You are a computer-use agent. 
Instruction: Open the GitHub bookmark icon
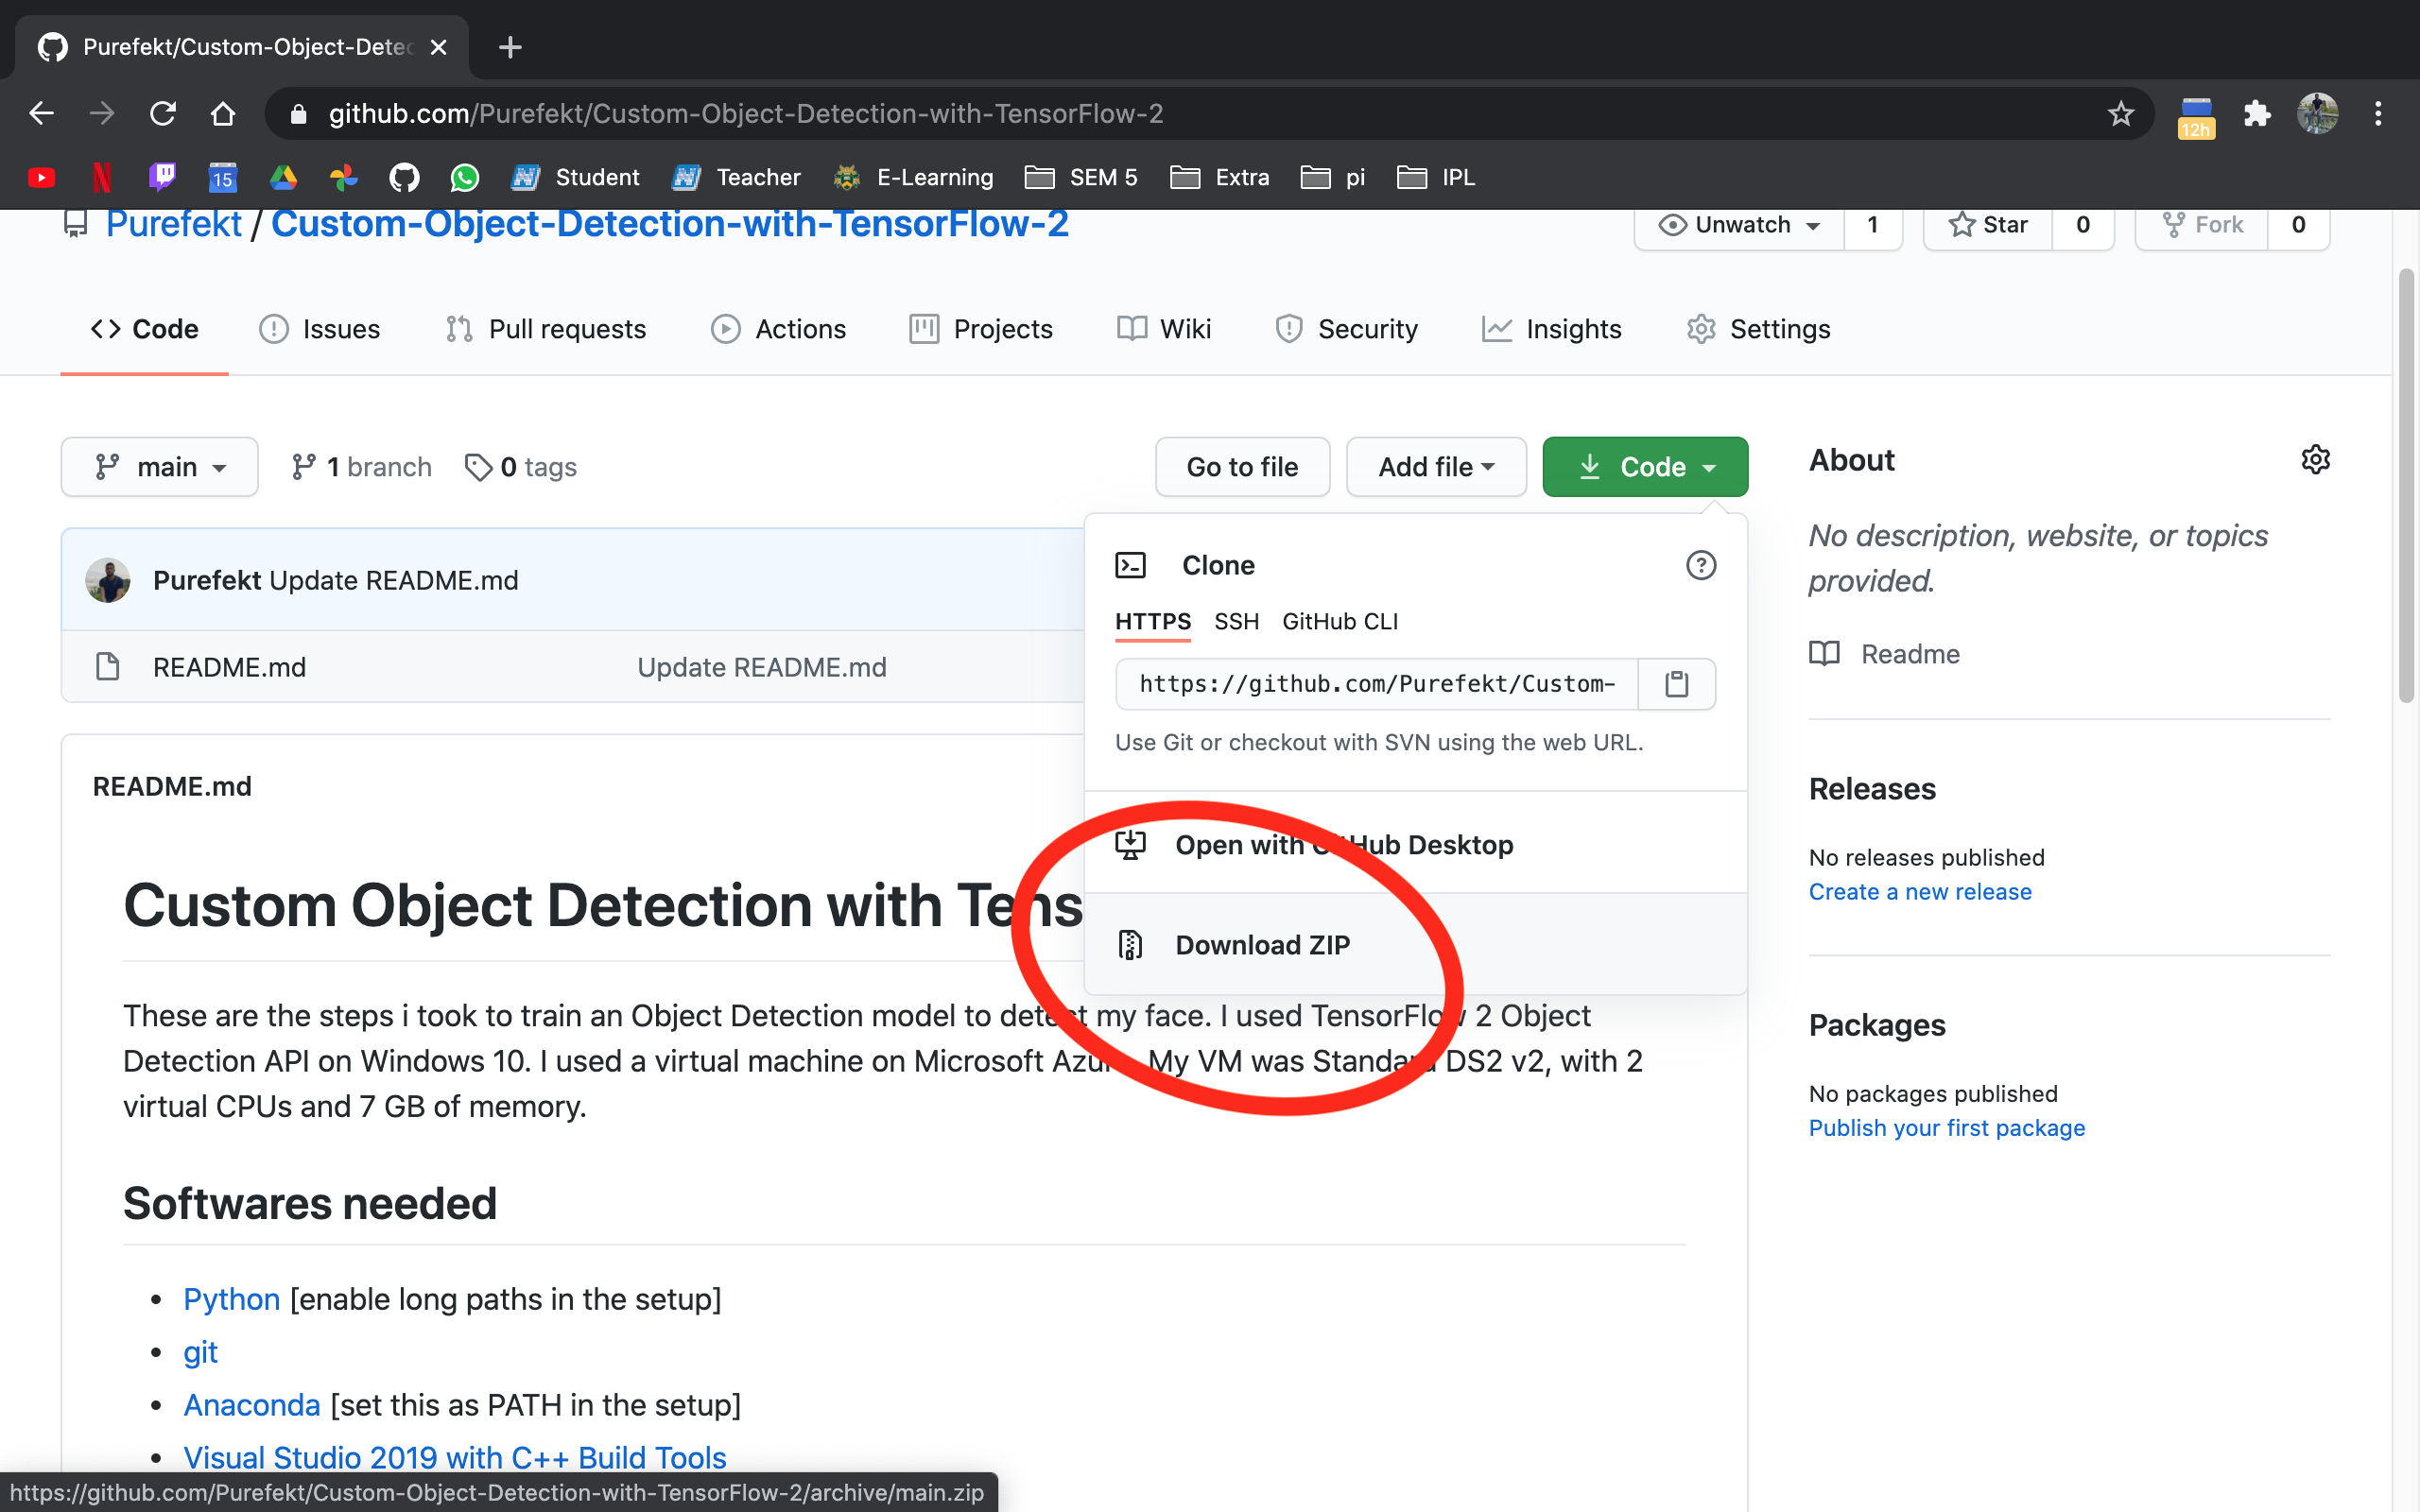tap(404, 177)
